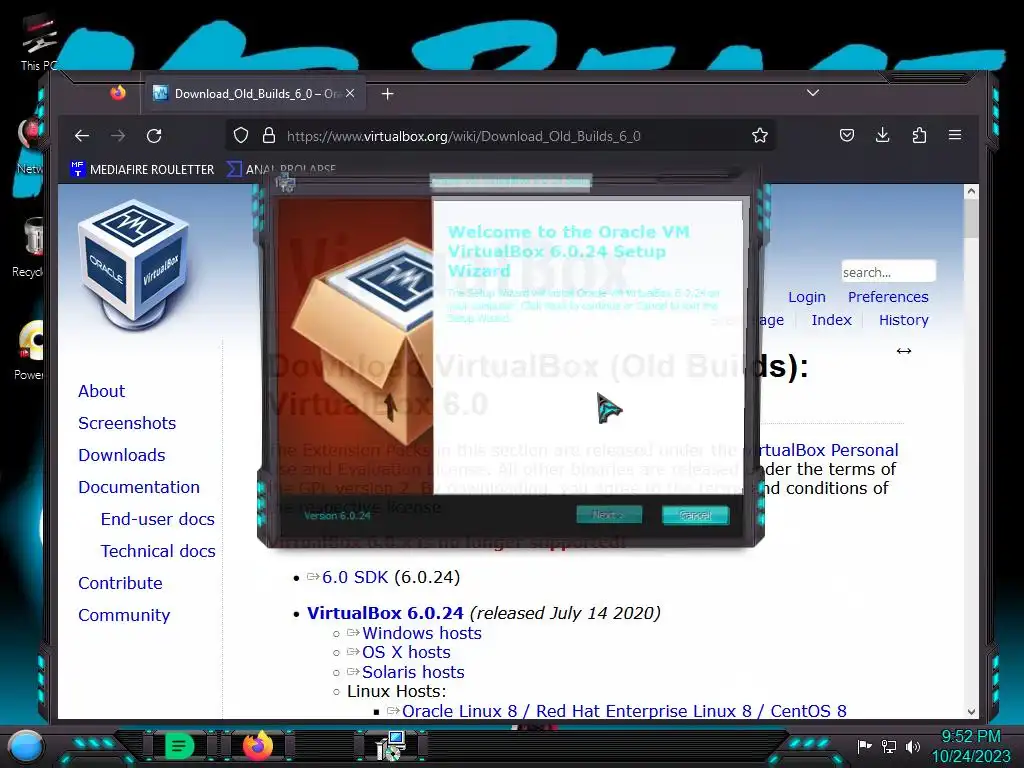Open the Screenshots sidebar link
The height and width of the screenshot is (768, 1024).
[x=127, y=423]
